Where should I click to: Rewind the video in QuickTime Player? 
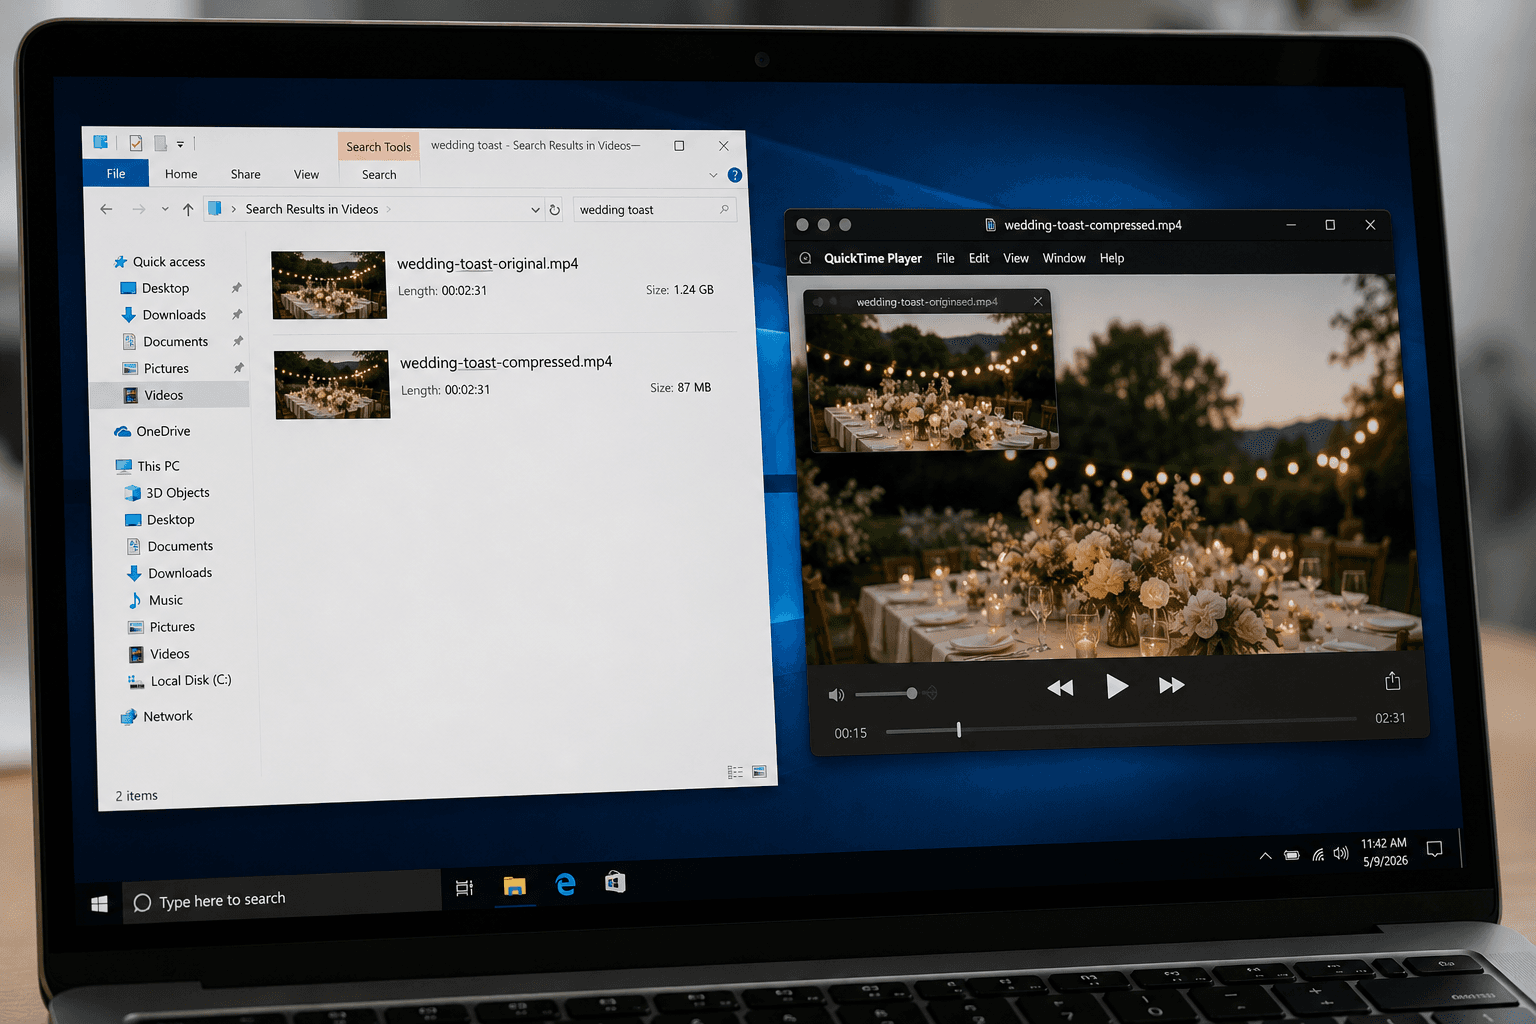pyautogui.click(x=1060, y=687)
